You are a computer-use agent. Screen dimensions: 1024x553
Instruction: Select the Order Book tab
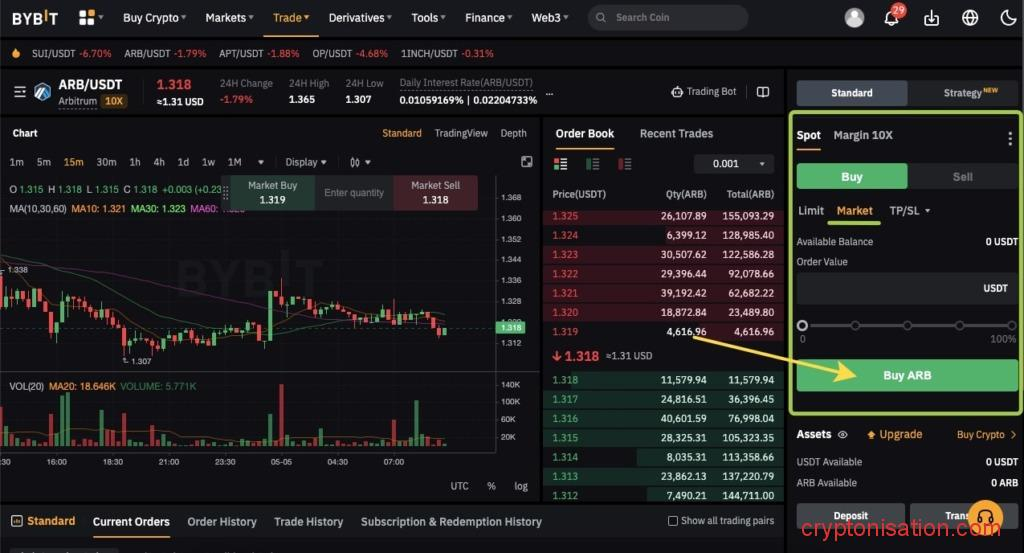click(x=584, y=133)
